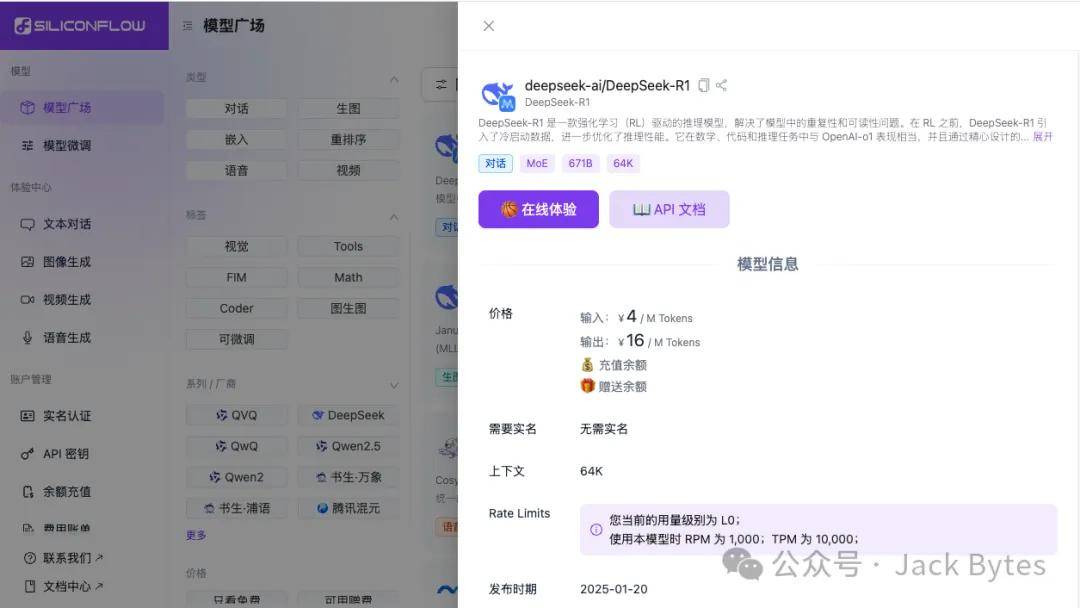Screen dimensions: 1080x608
Task: Click the SiliconFlow logo
Action: tap(80, 26)
